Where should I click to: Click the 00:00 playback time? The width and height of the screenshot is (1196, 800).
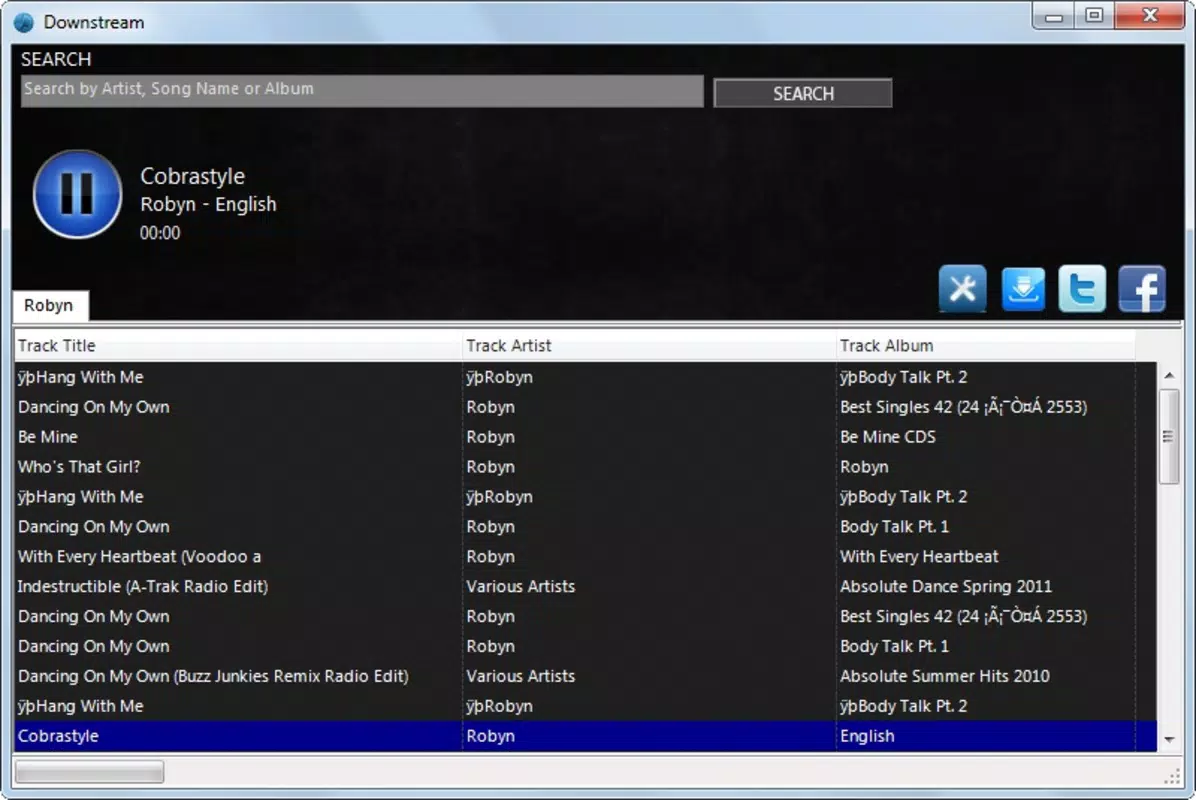point(159,233)
